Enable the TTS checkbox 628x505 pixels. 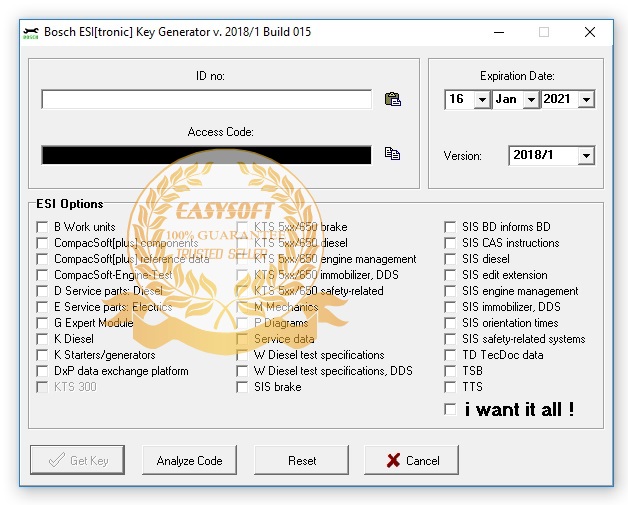[450, 387]
